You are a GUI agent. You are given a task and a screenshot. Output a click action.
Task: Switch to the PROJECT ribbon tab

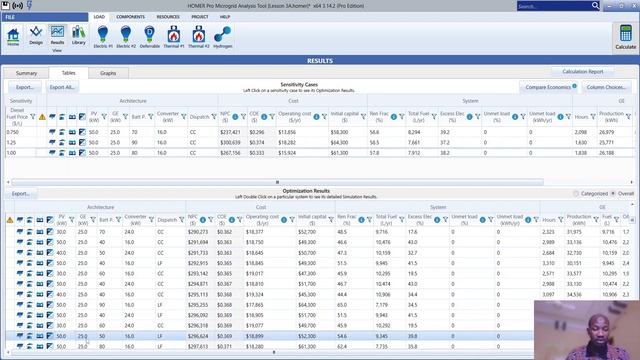[200, 17]
